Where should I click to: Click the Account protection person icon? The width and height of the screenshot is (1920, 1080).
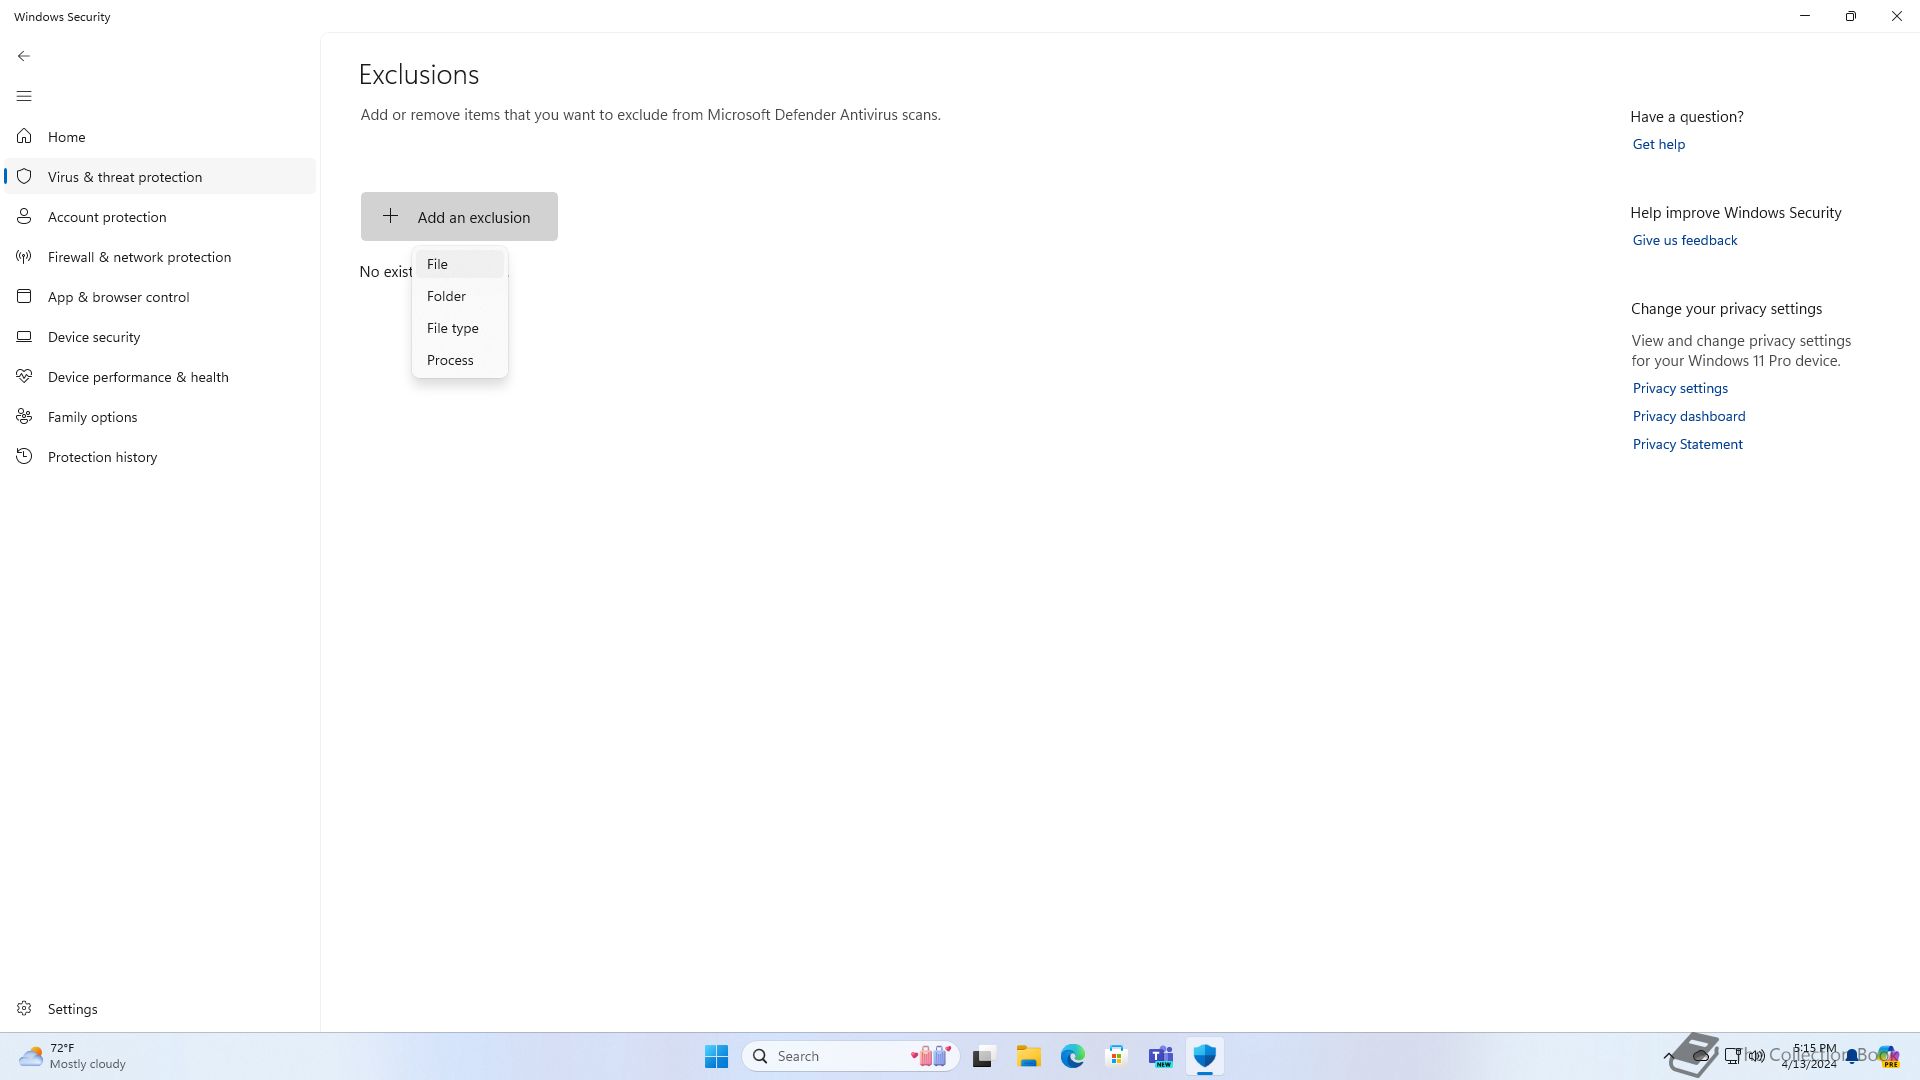click(x=24, y=216)
